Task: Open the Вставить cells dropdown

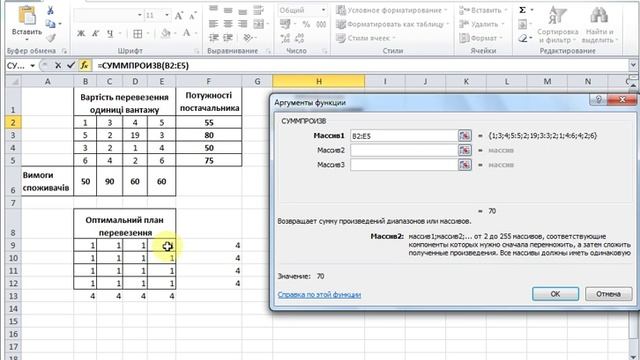Action: (x=483, y=10)
